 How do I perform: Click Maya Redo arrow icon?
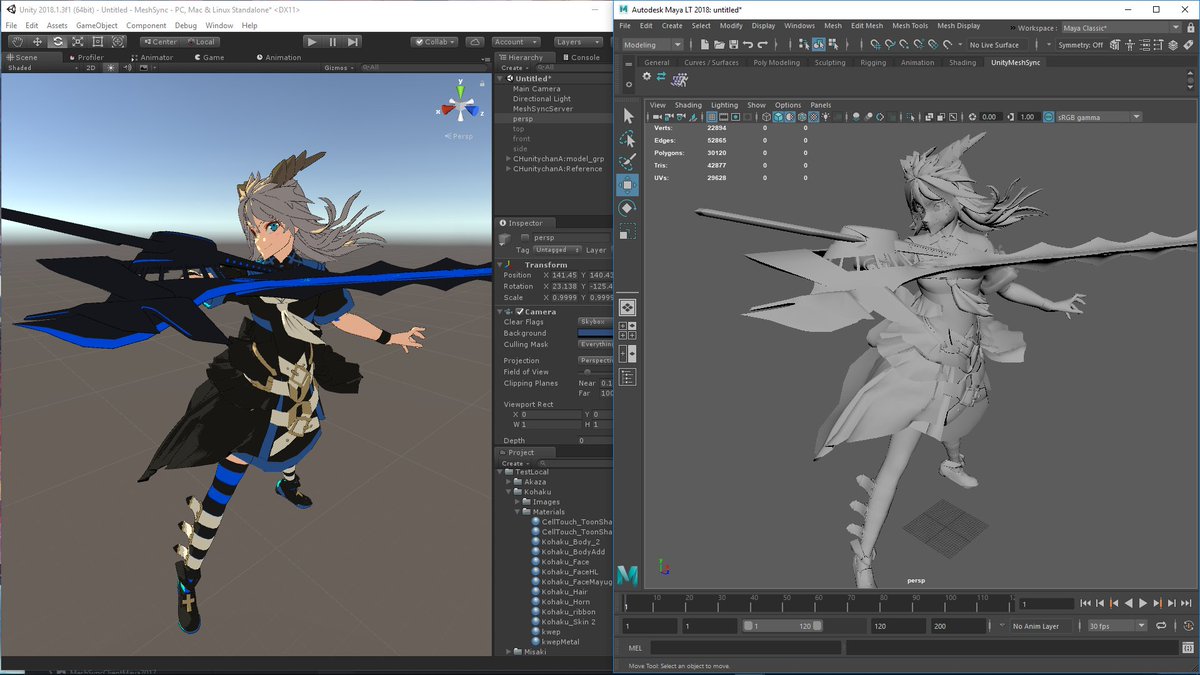coord(762,45)
